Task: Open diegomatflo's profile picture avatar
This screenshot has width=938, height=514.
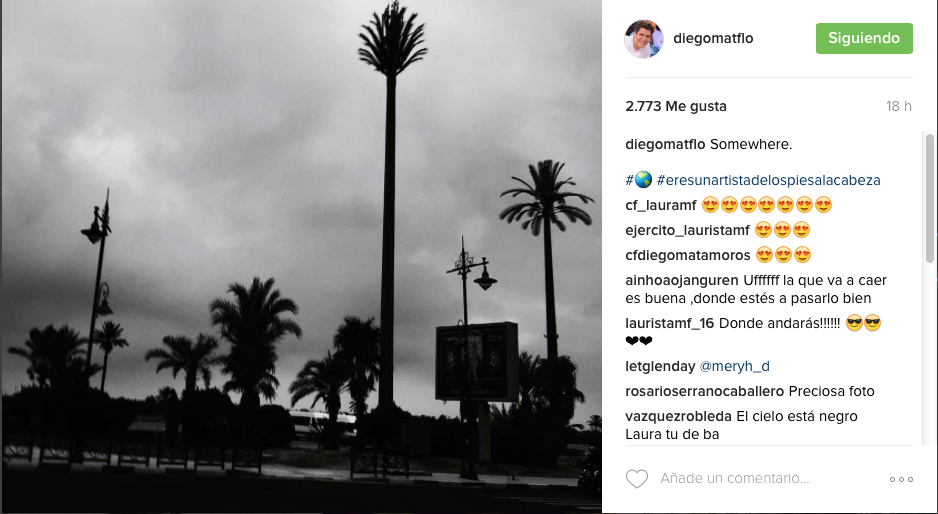Action: pos(644,38)
